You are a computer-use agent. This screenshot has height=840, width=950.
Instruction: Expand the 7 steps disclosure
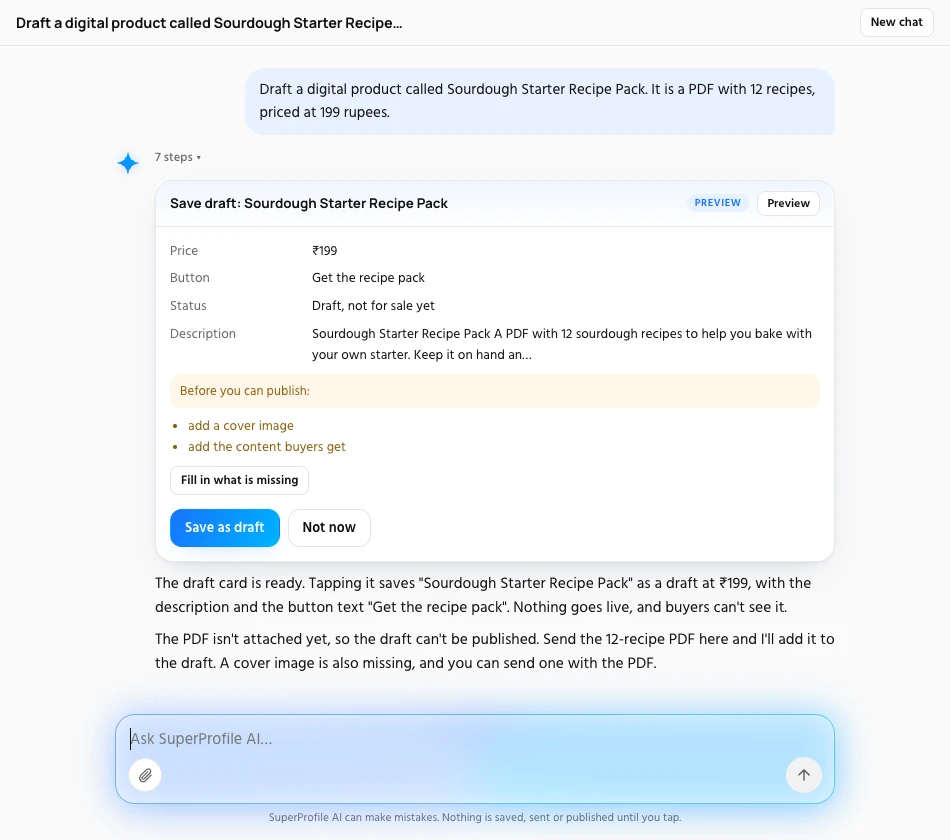click(178, 157)
